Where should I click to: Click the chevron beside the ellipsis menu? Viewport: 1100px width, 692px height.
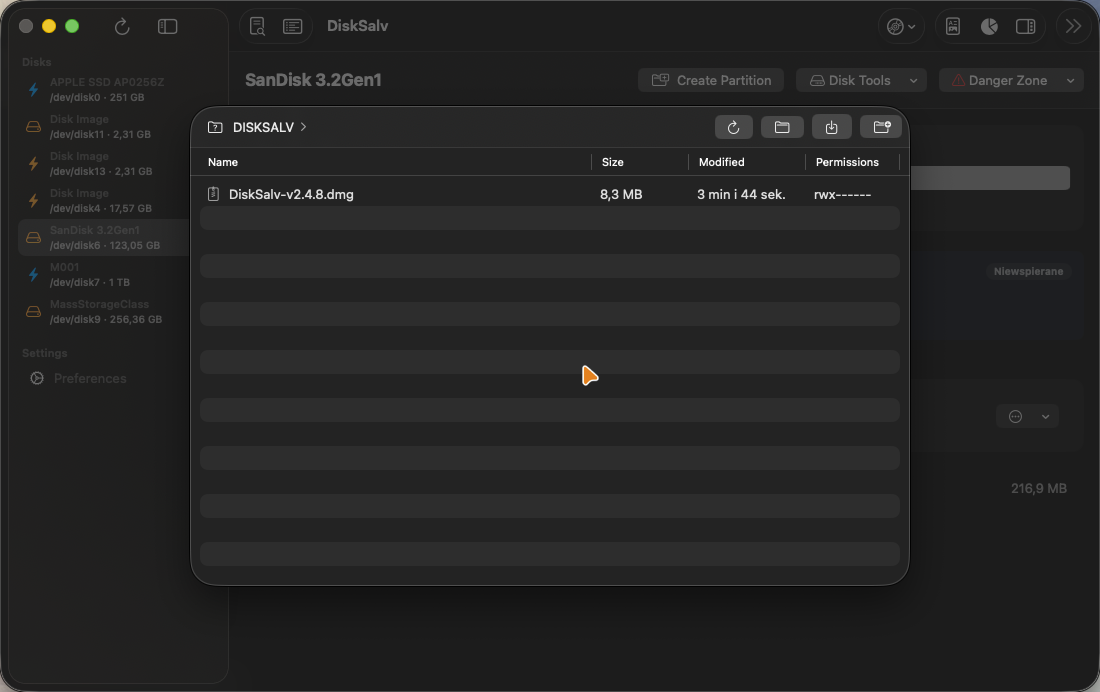click(x=1045, y=417)
